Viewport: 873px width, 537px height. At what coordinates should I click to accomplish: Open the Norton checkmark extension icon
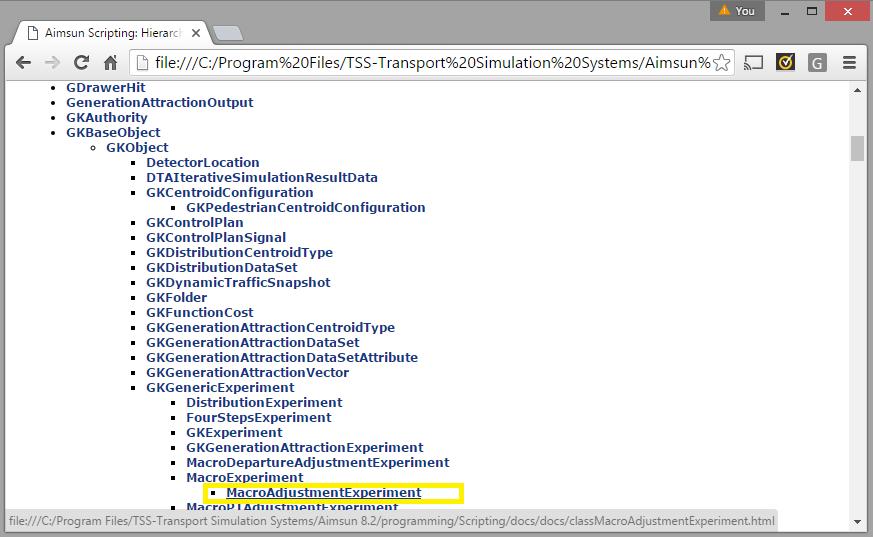point(786,63)
